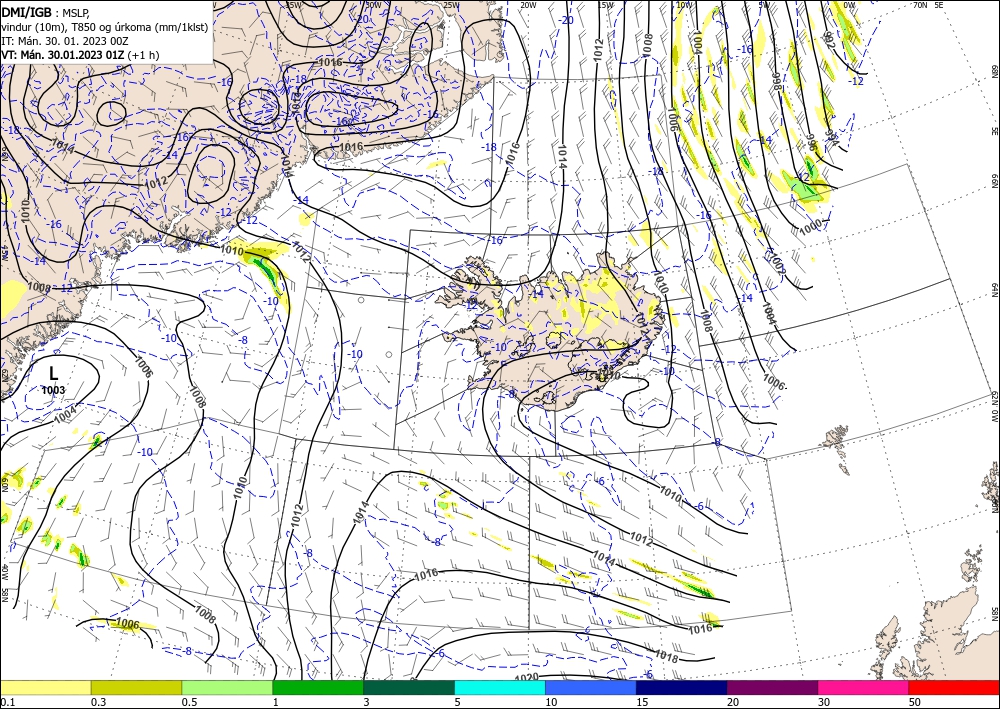Click the legend tick label '0.3'
Screen dimensions: 1000x709
point(98,702)
